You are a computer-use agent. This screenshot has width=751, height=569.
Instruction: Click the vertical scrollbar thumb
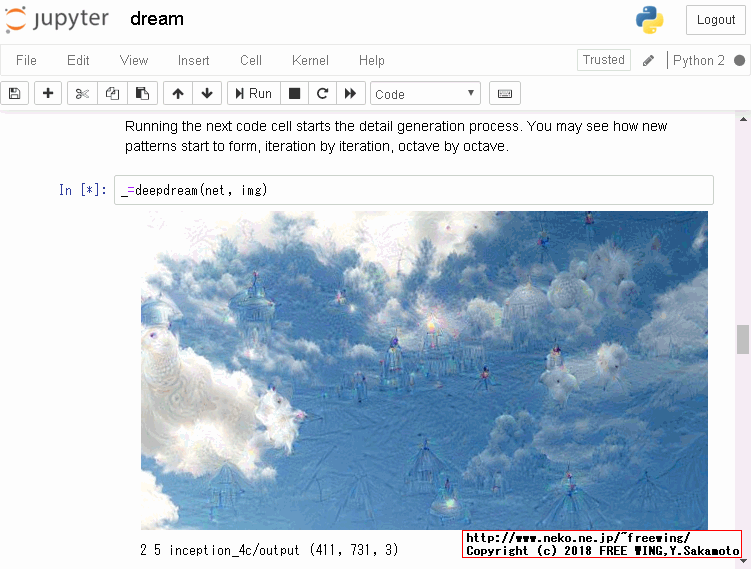(x=743, y=339)
